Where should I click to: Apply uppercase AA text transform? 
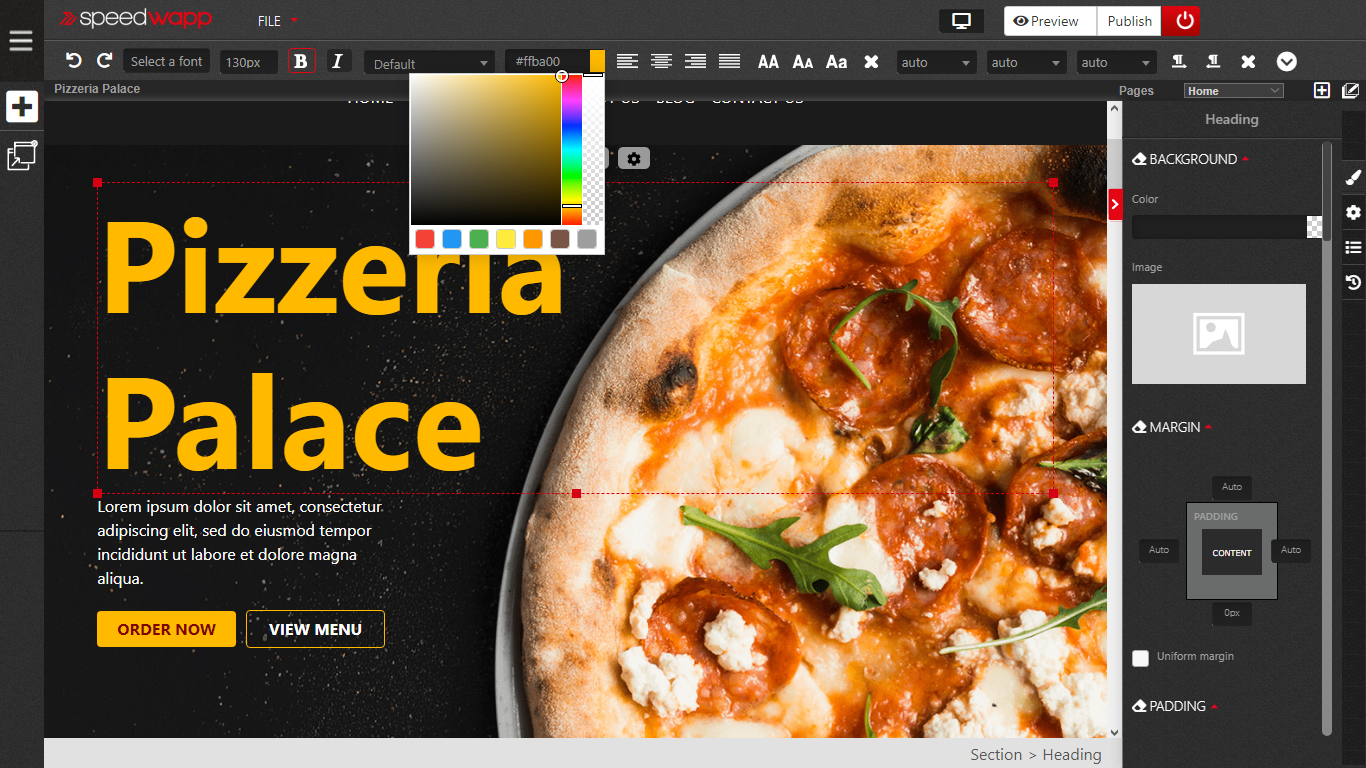(x=768, y=62)
